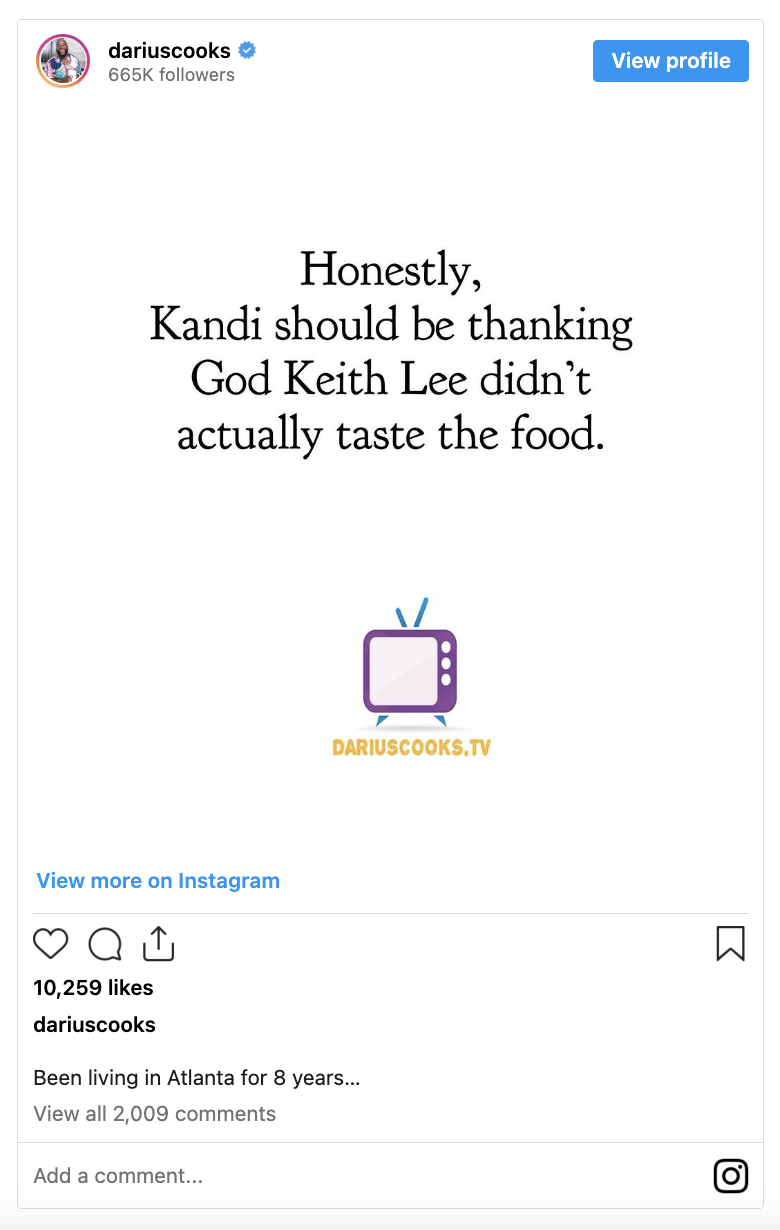780x1230 pixels.
Task: Click the DARIUSCOOKS.TV yellow text
Action: point(411,747)
